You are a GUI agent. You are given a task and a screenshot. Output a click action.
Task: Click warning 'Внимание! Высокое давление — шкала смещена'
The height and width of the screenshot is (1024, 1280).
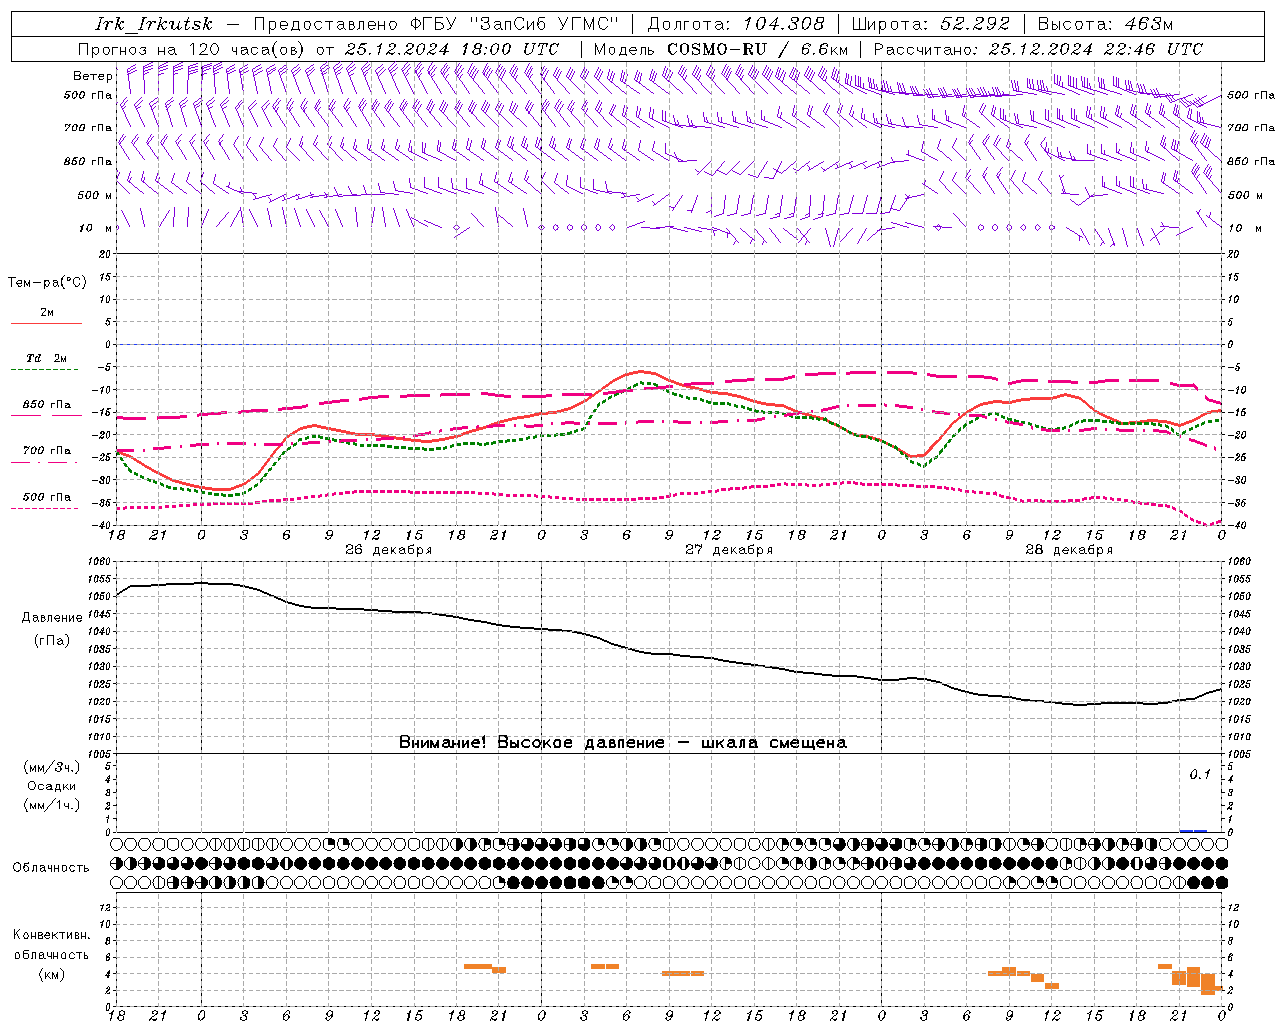click(622, 743)
